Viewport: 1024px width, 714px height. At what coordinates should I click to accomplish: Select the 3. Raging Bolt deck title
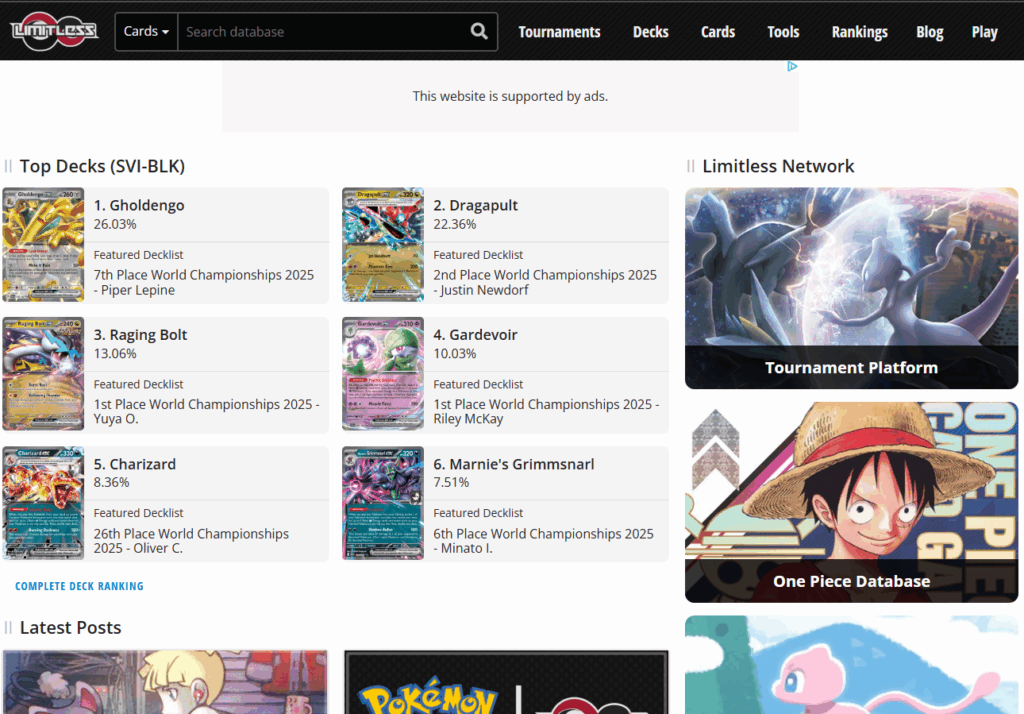pos(140,334)
